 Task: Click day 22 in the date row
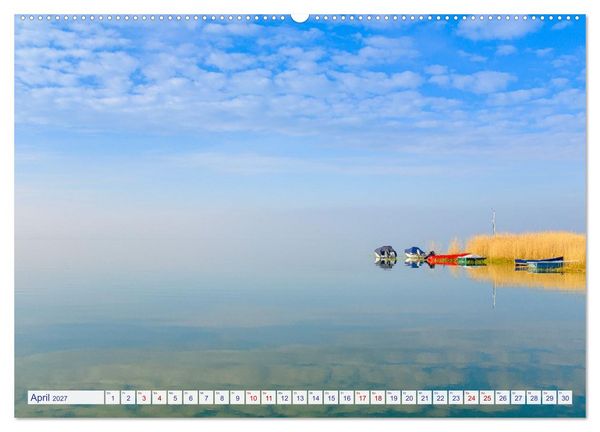click(x=440, y=397)
